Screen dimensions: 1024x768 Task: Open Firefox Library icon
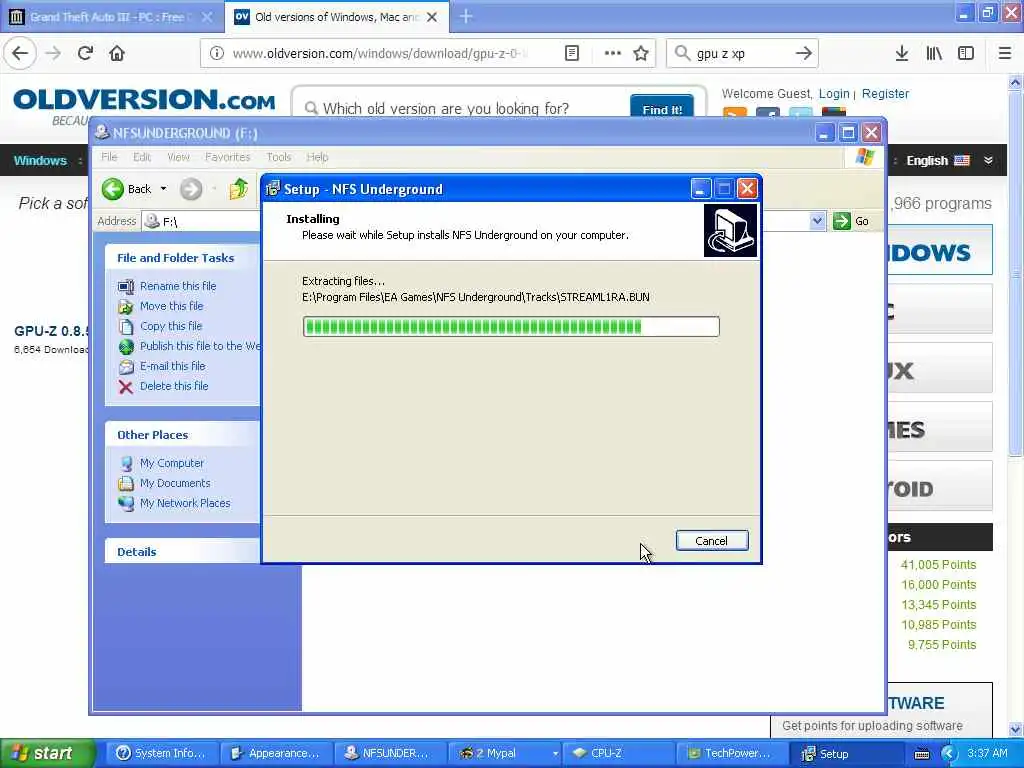coord(934,54)
